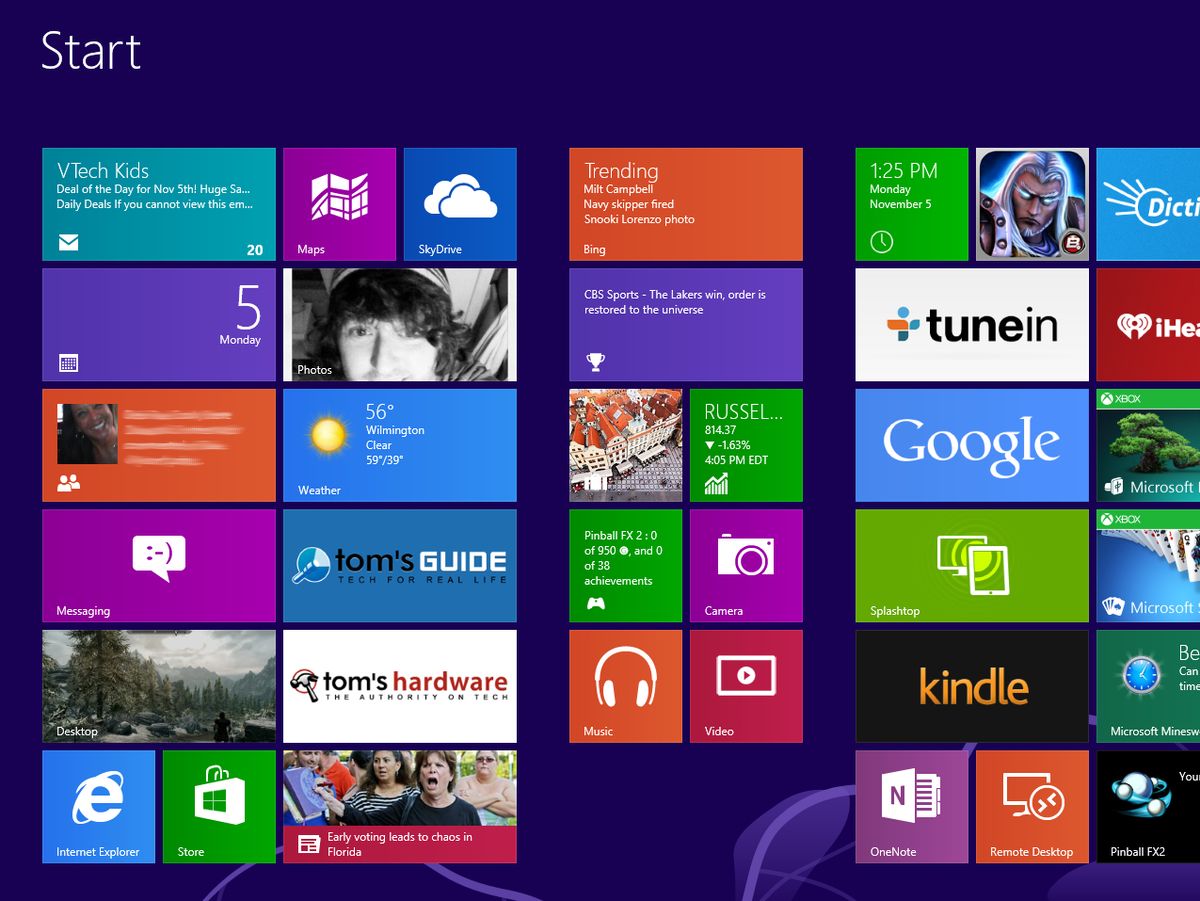
Task: Open the Music app
Action: click(x=625, y=686)
